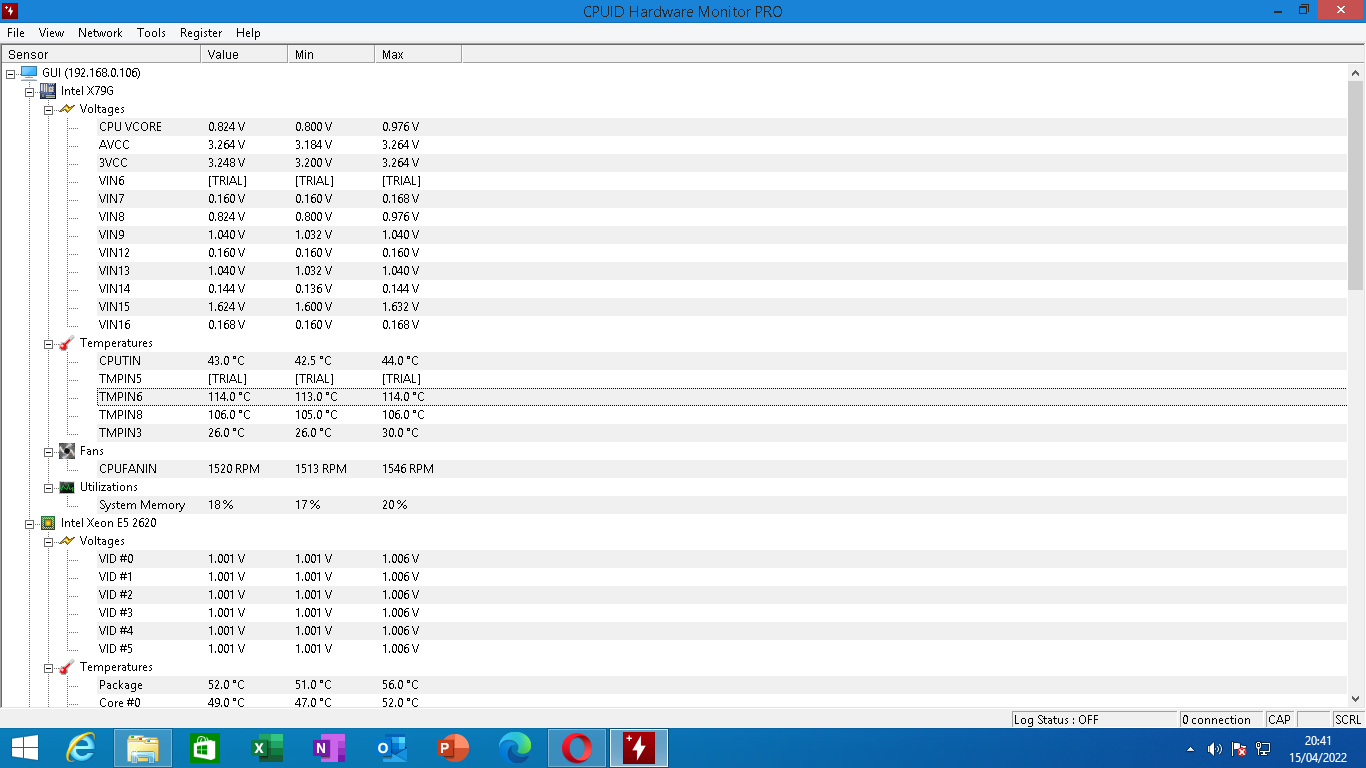
Task: Click the thermometer icon under Xeon E5 2620
Action: [67, 667]
